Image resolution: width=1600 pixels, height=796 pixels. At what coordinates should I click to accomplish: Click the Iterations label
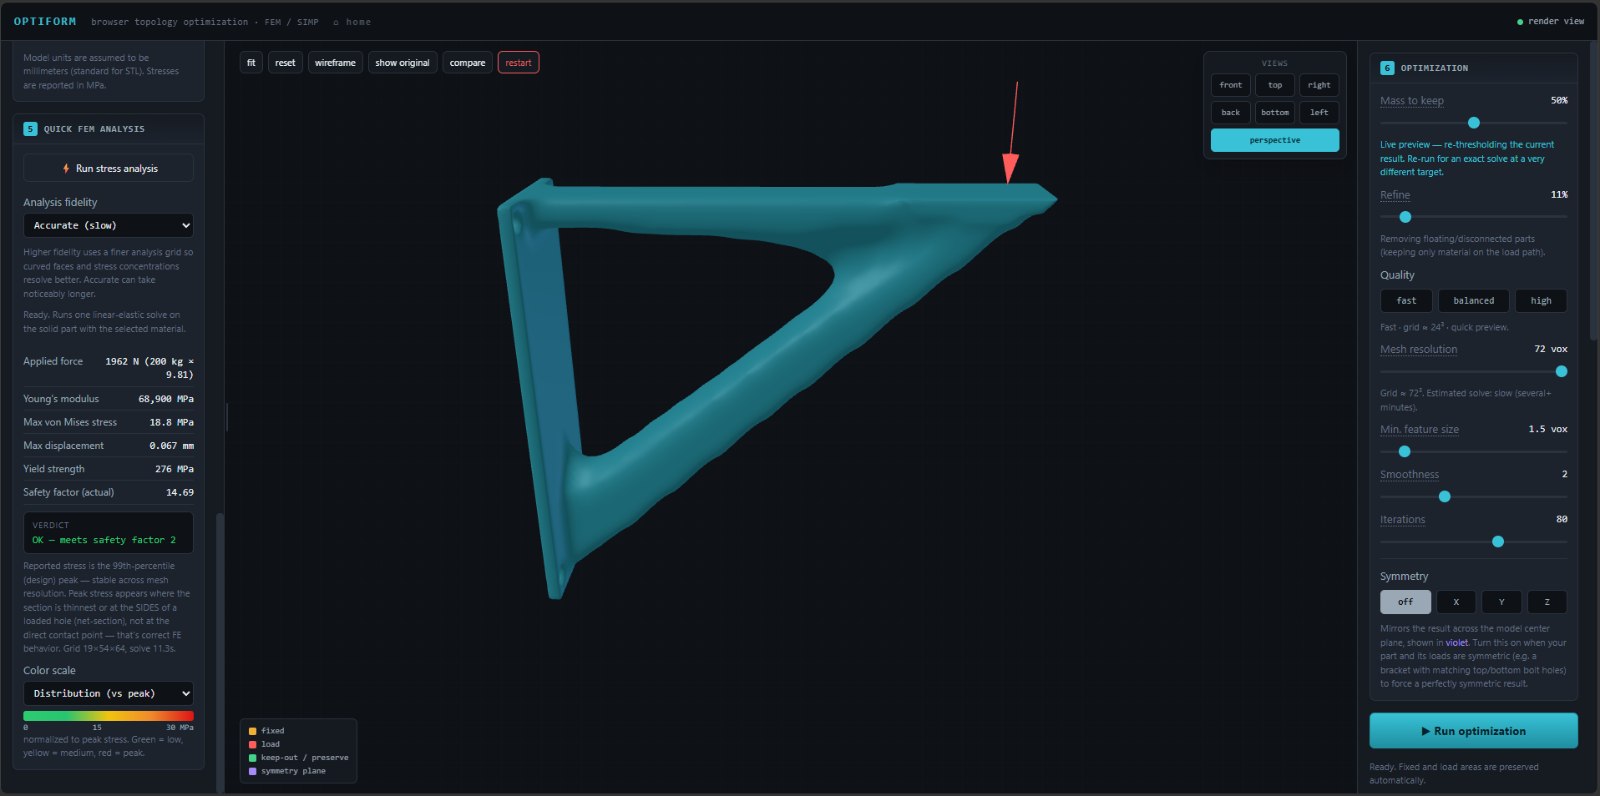1402,520
